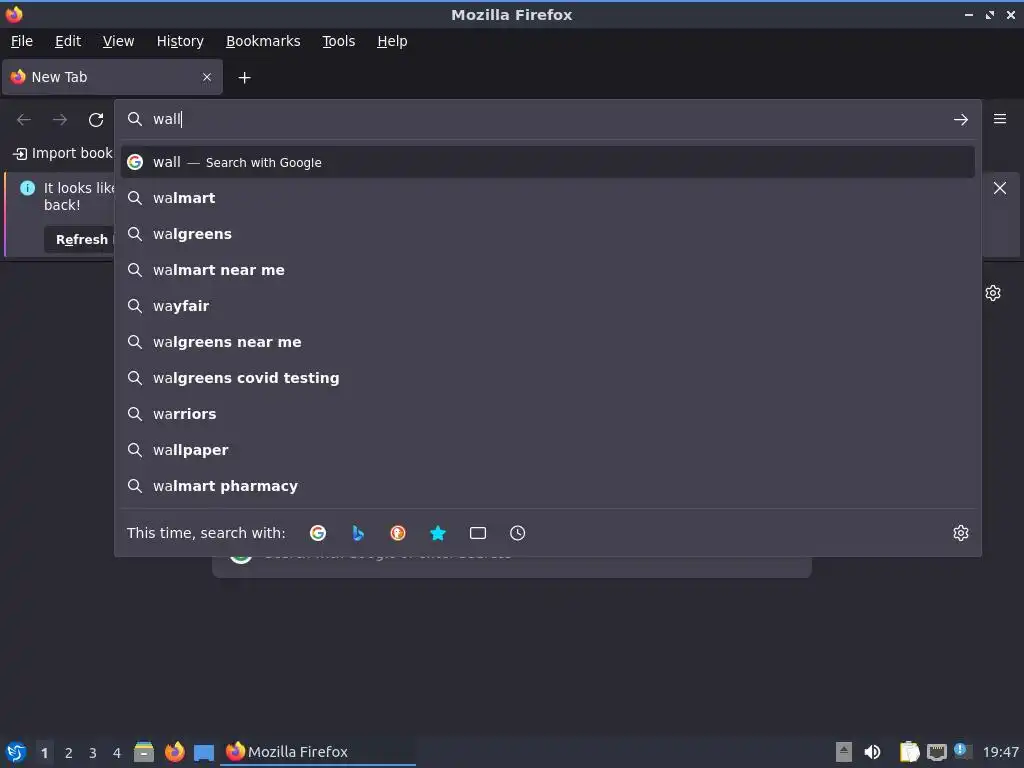
Task: Open the Help menu
Action: point(392,41)
